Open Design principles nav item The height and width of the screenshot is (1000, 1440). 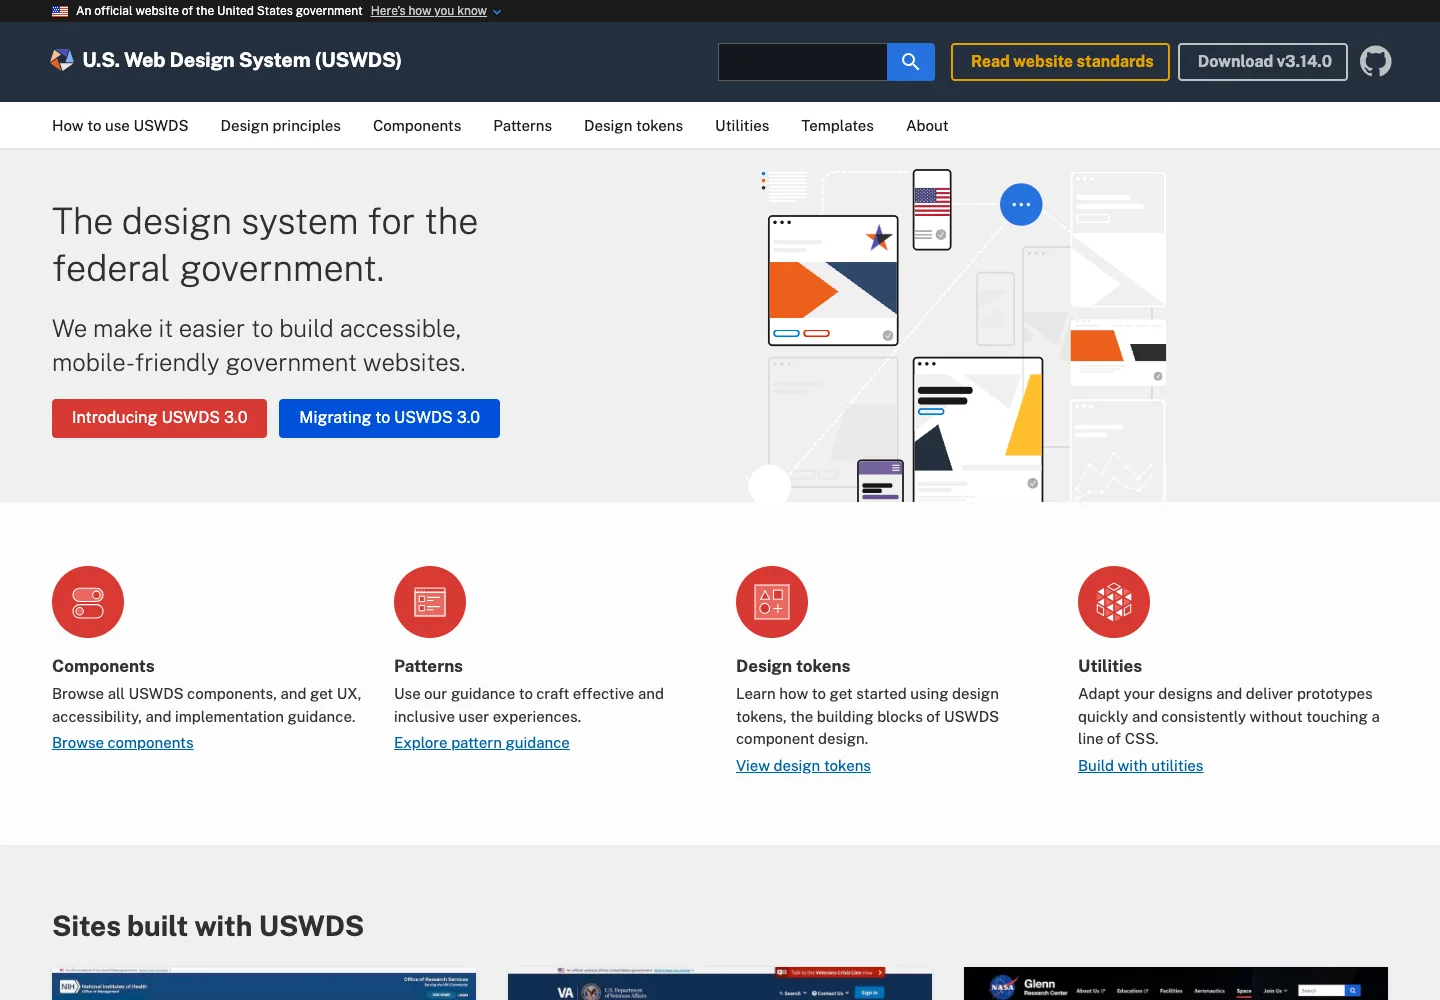coord(281,126)
